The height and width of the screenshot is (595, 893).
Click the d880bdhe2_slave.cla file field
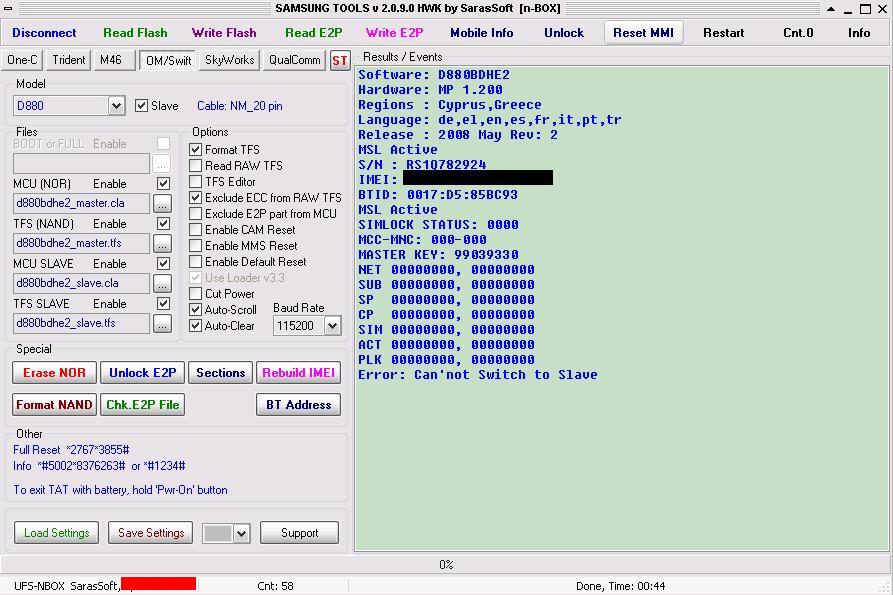(x=81, y=283)
